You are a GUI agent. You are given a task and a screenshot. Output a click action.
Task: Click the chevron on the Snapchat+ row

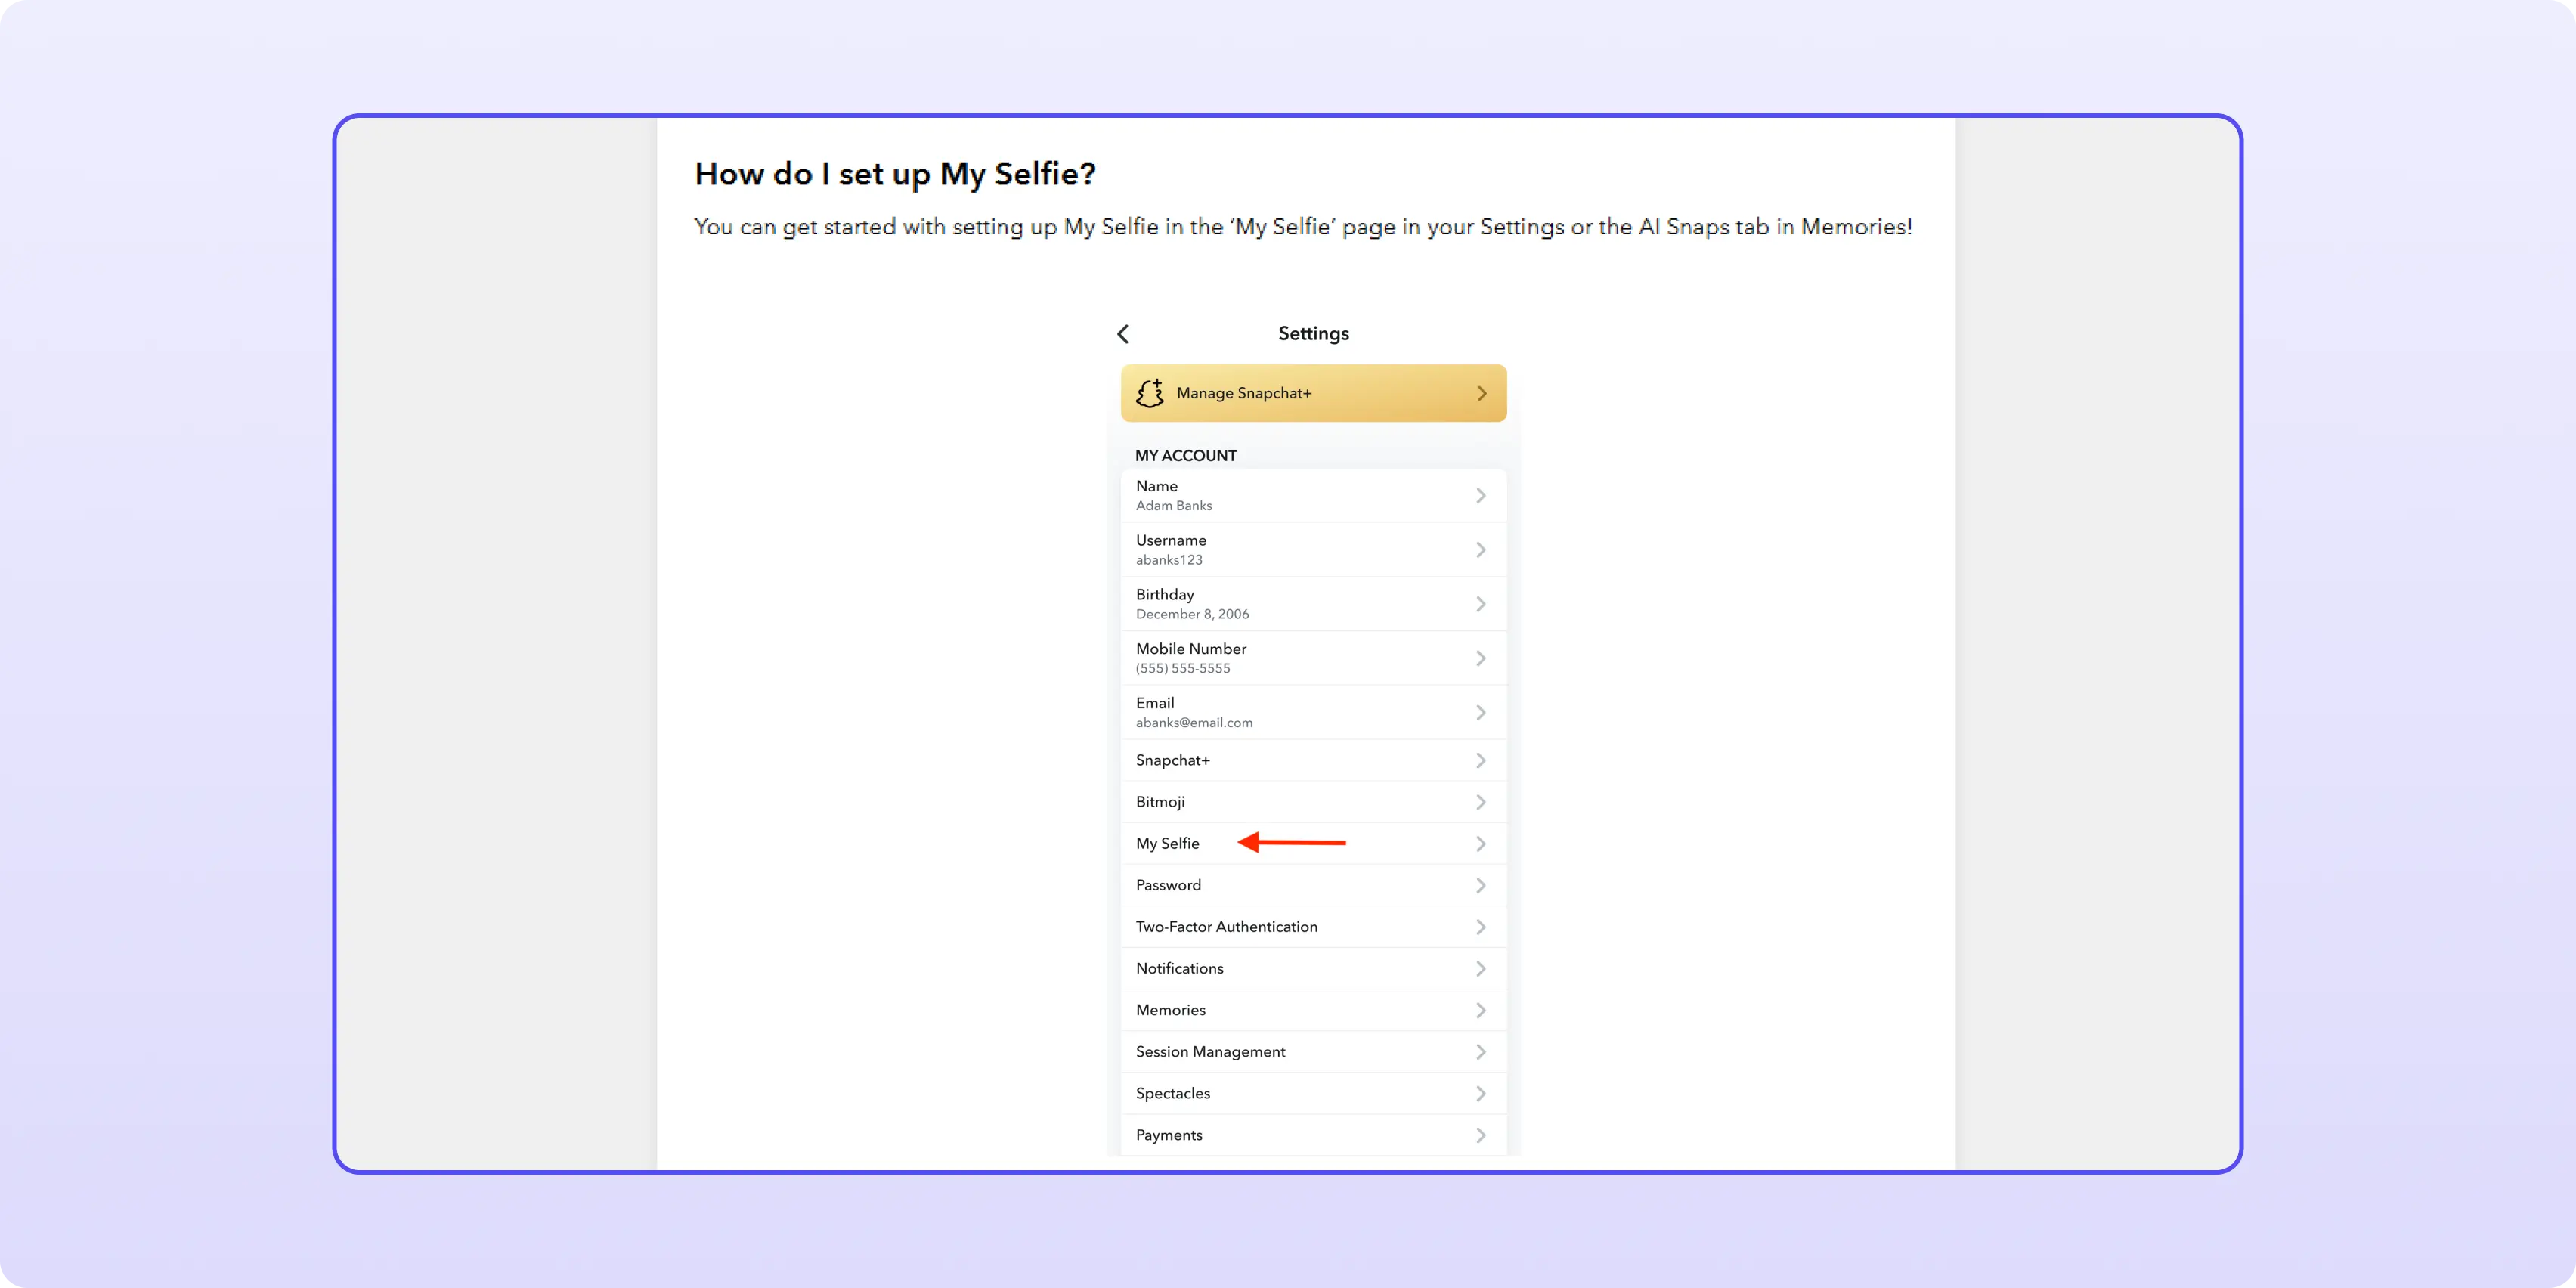(x=1480, y=761)
